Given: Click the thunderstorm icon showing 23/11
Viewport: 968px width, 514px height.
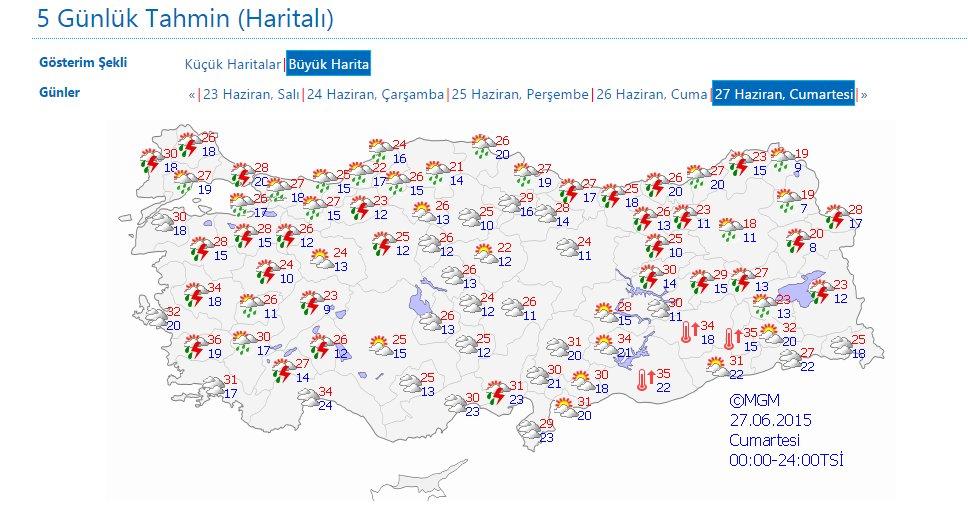Looking at the screenshot, I should tap(683, 217).
